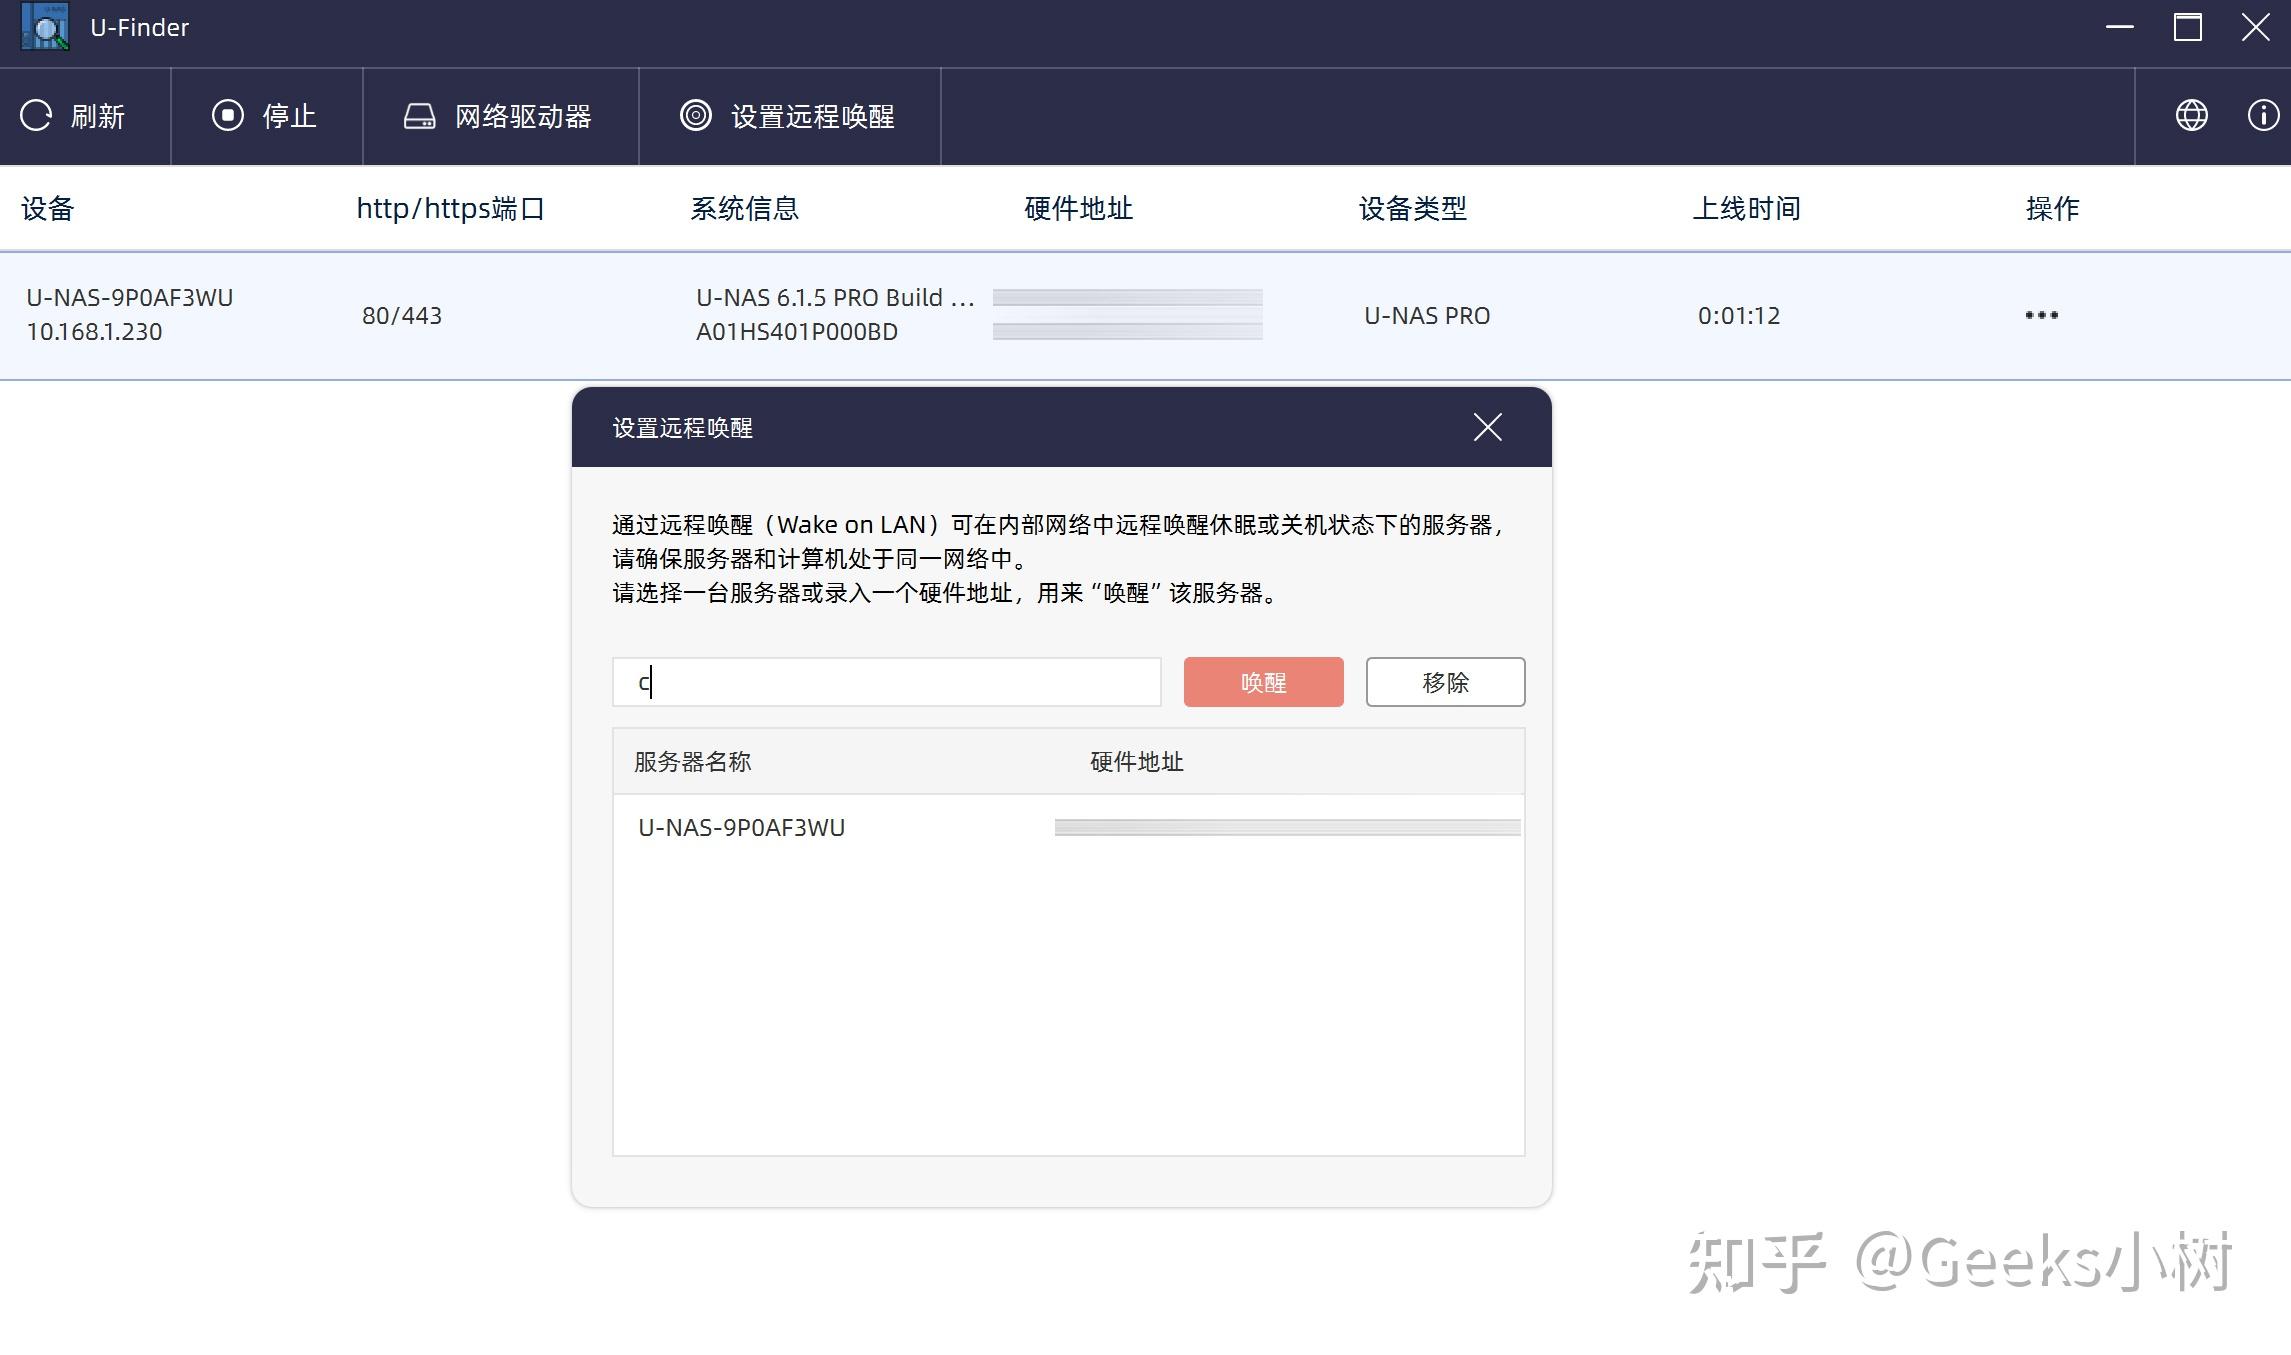
Task: Open the three-dot actions menu for U-NAS device
Action: [2041, 315]
